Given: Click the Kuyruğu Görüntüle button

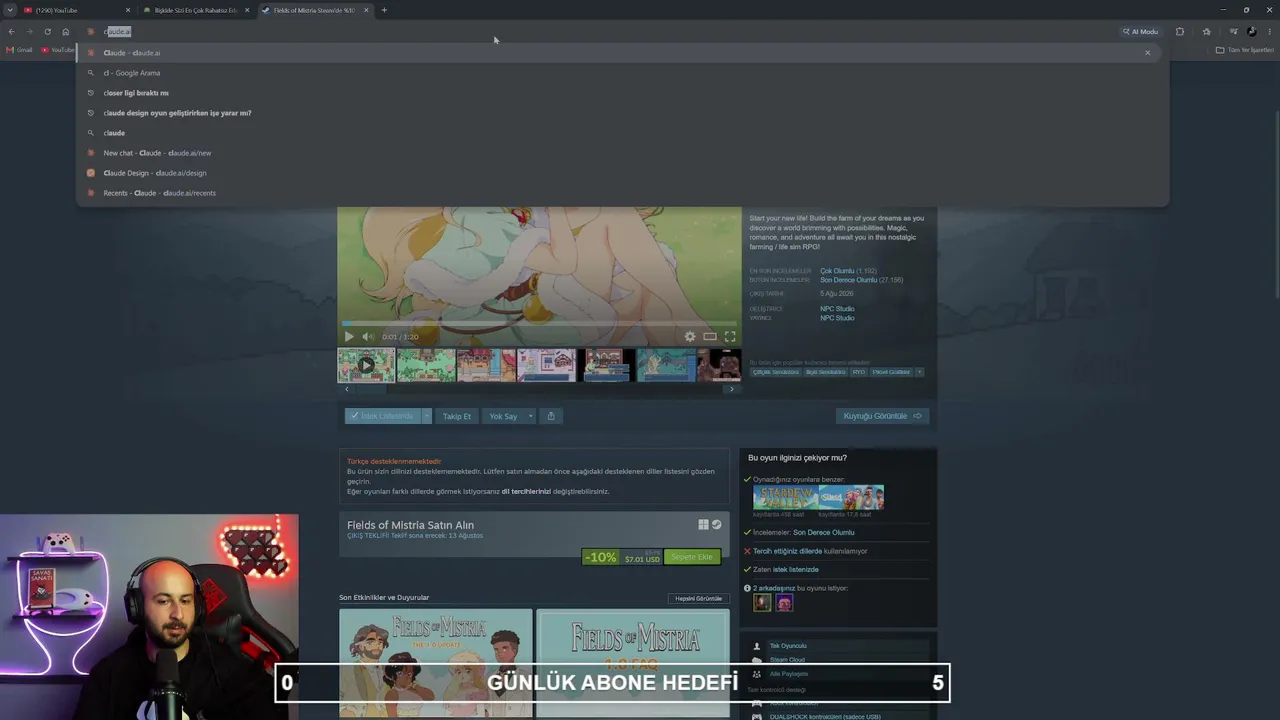Looking at the screenshot, I should pos(883,416).
